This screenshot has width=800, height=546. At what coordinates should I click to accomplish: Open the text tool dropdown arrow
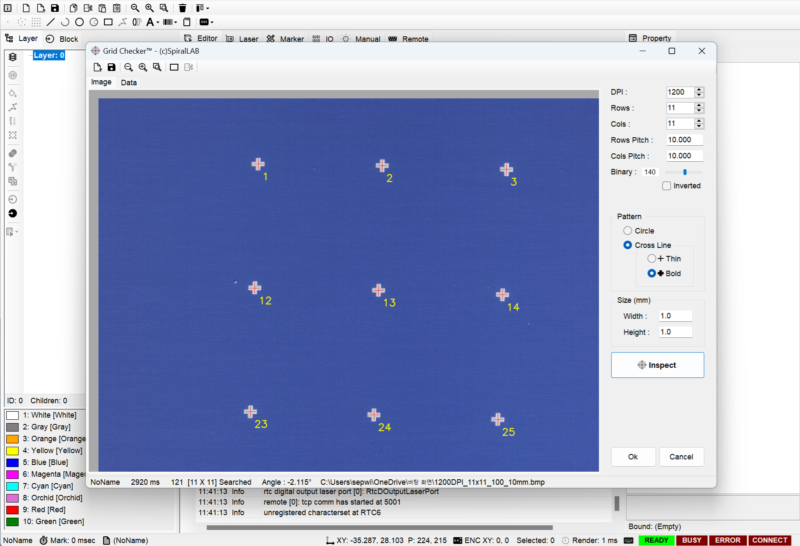point(159,21)
